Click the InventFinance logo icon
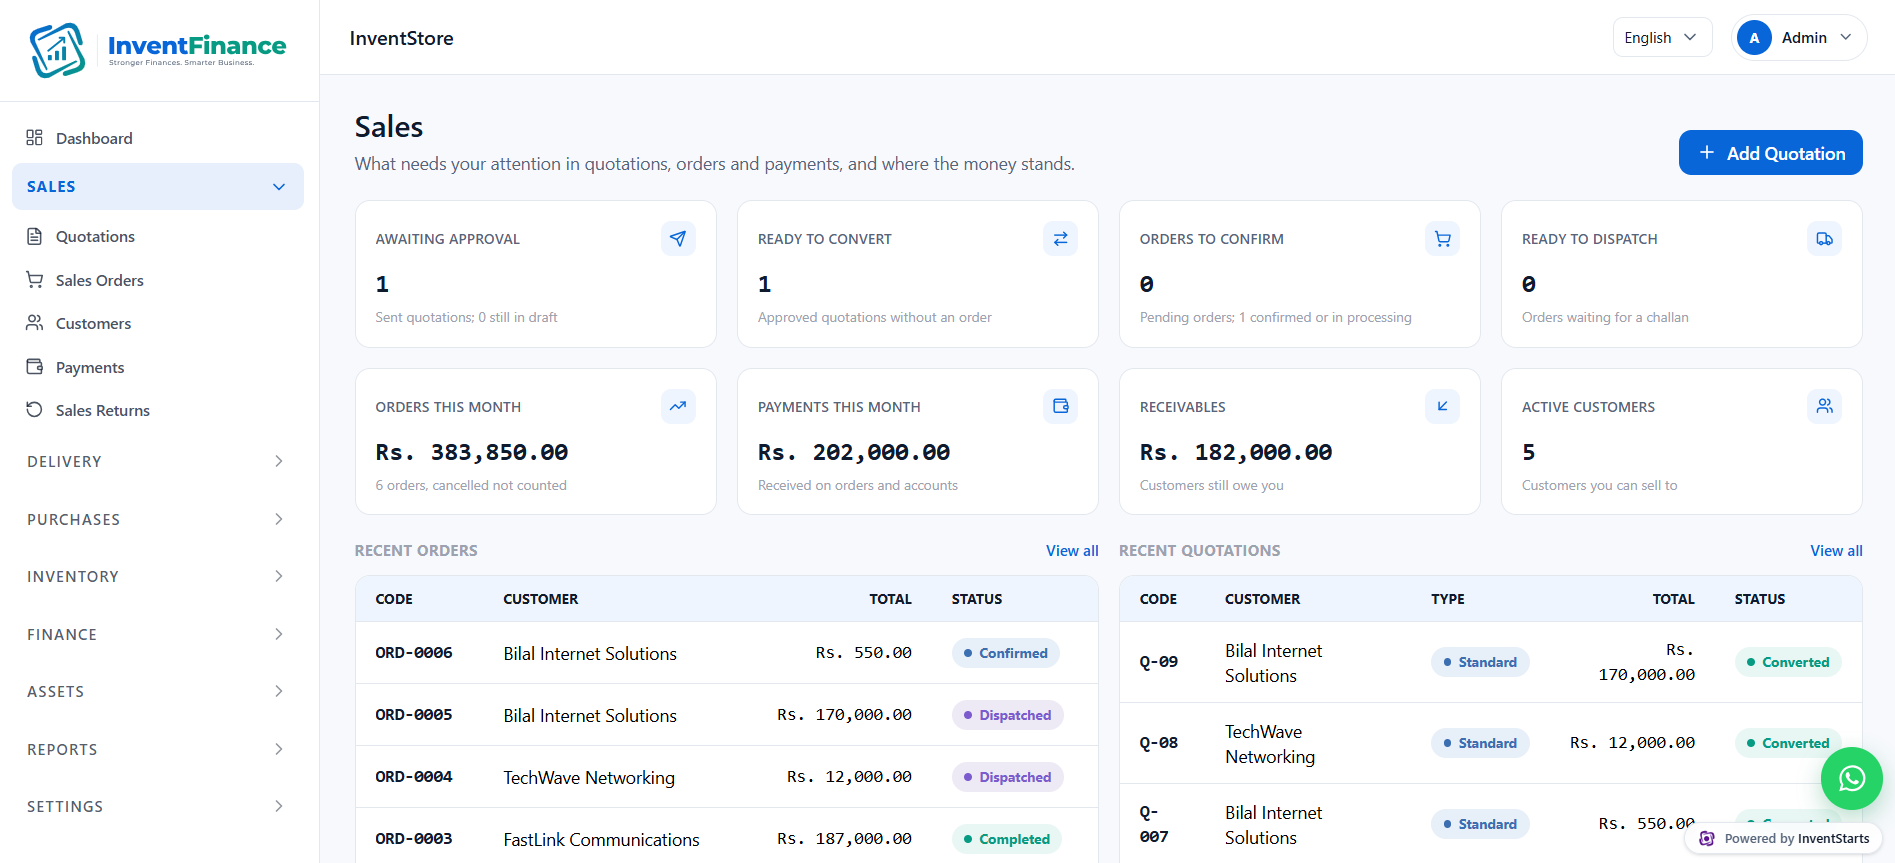1895x863 pixels. [58, 50]
